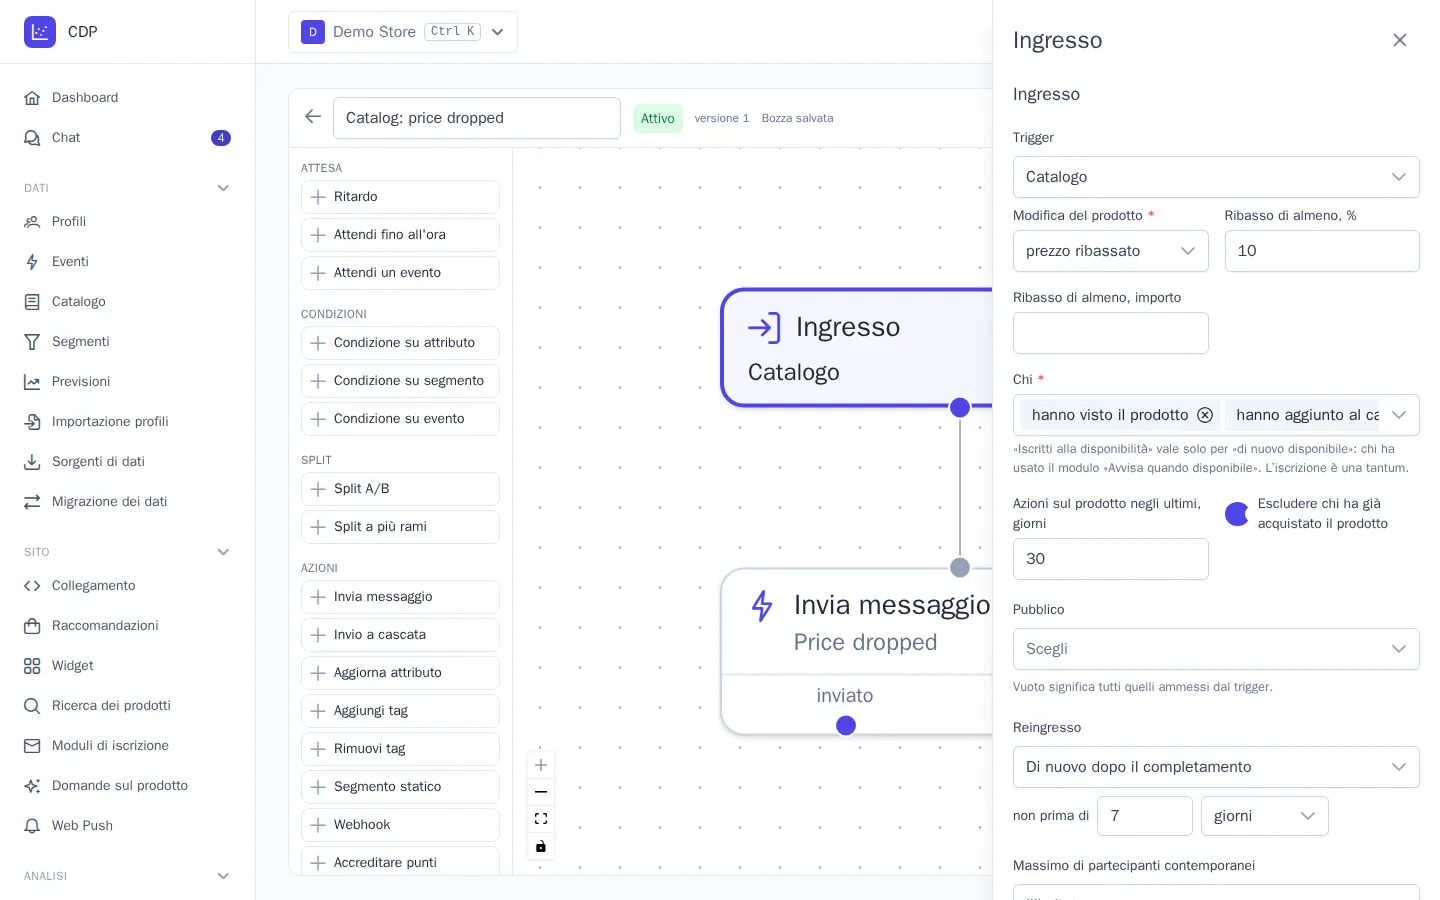
Task: Open the giorni unit dropdown
Action: click(1264, 816)
